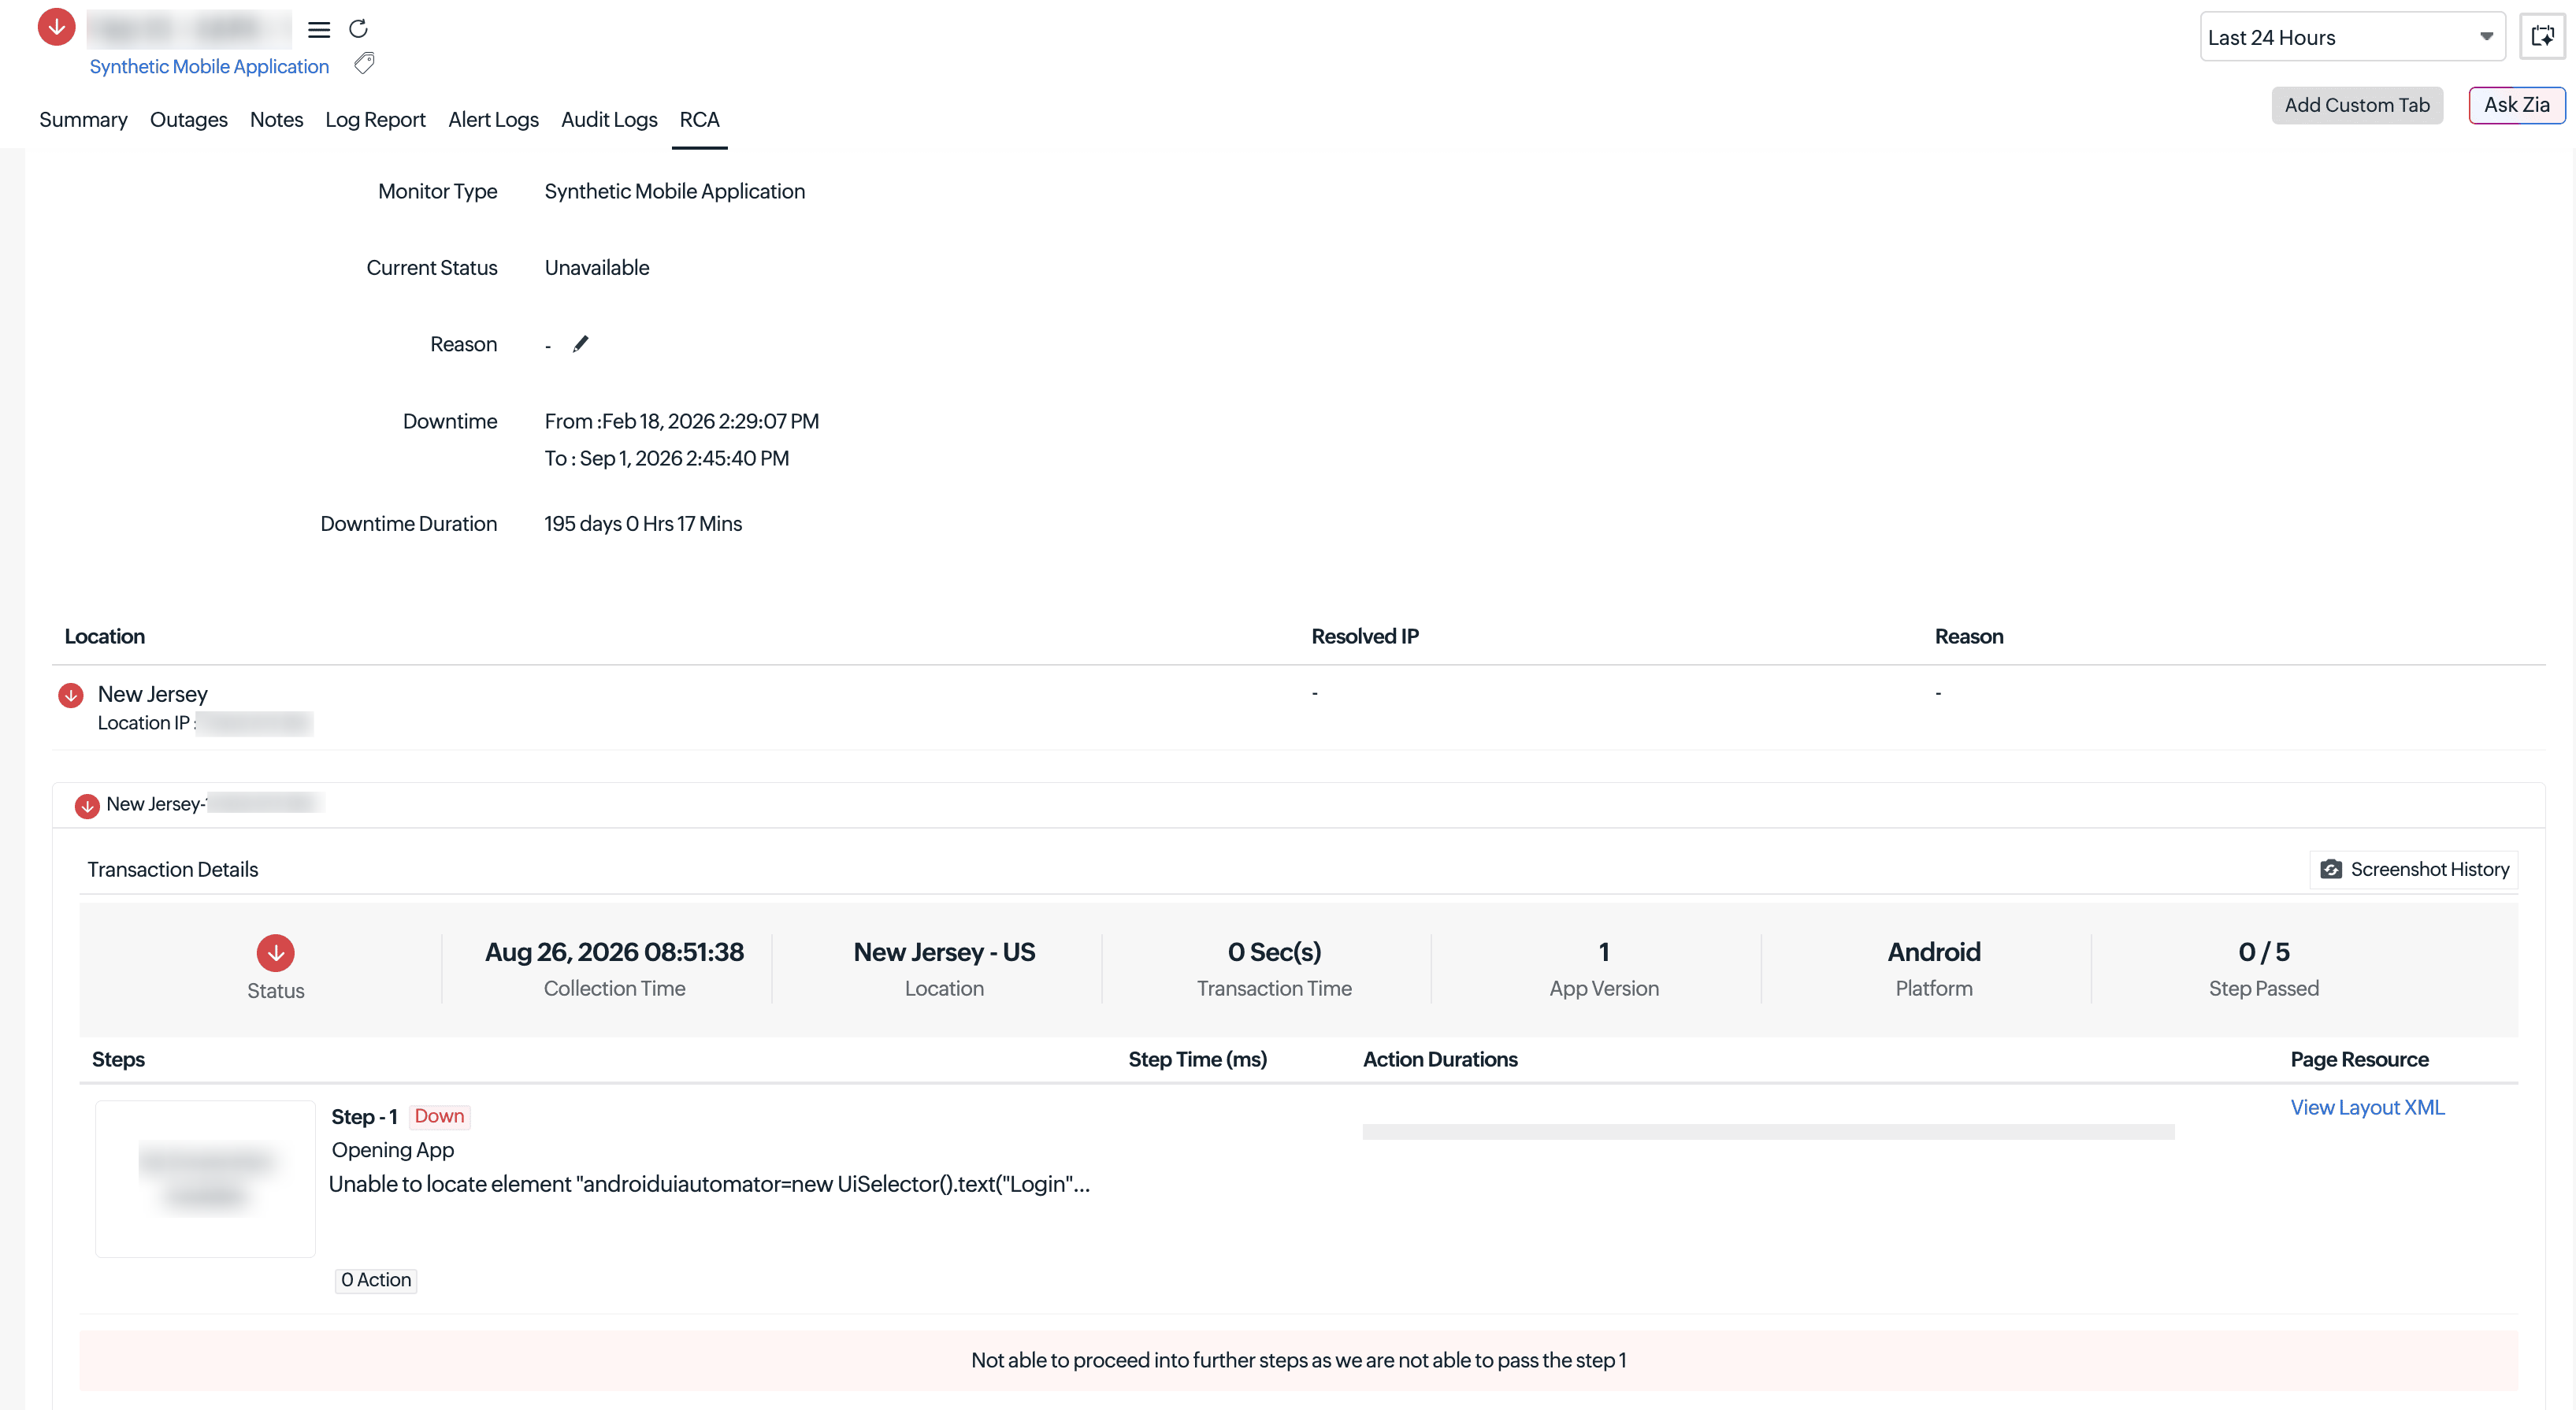Expand the New Jersey transaction section header
The image size is (2576, 1410).
point(1298,804)
